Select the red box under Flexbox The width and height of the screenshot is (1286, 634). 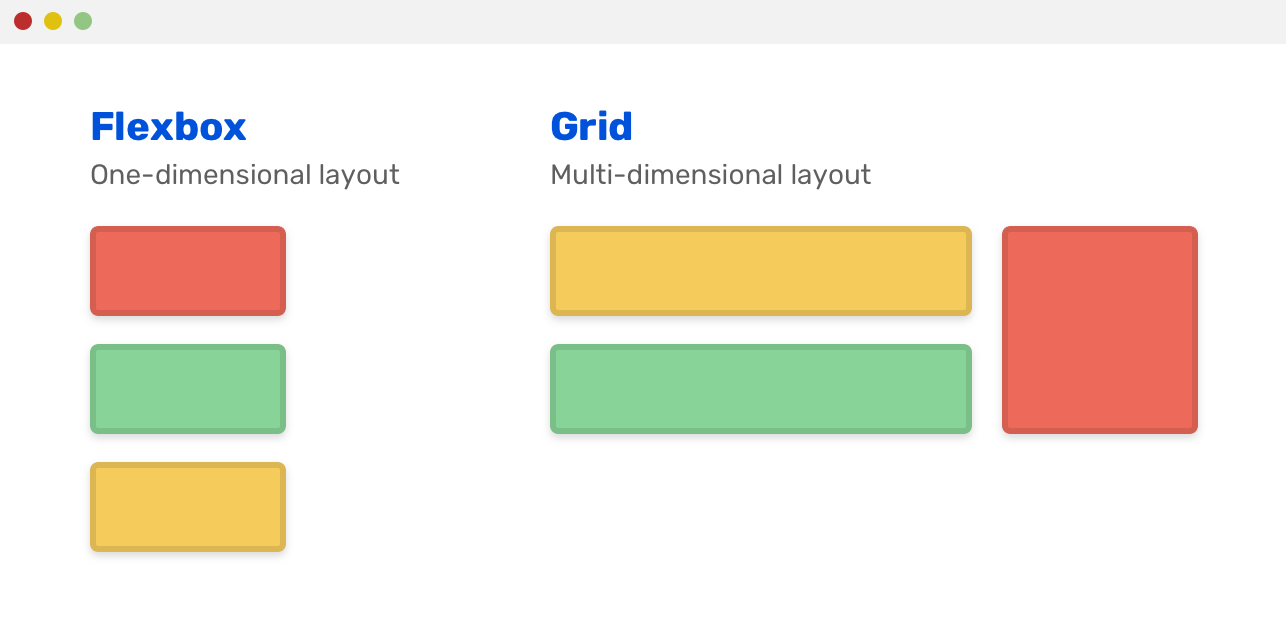pos(188,271)
